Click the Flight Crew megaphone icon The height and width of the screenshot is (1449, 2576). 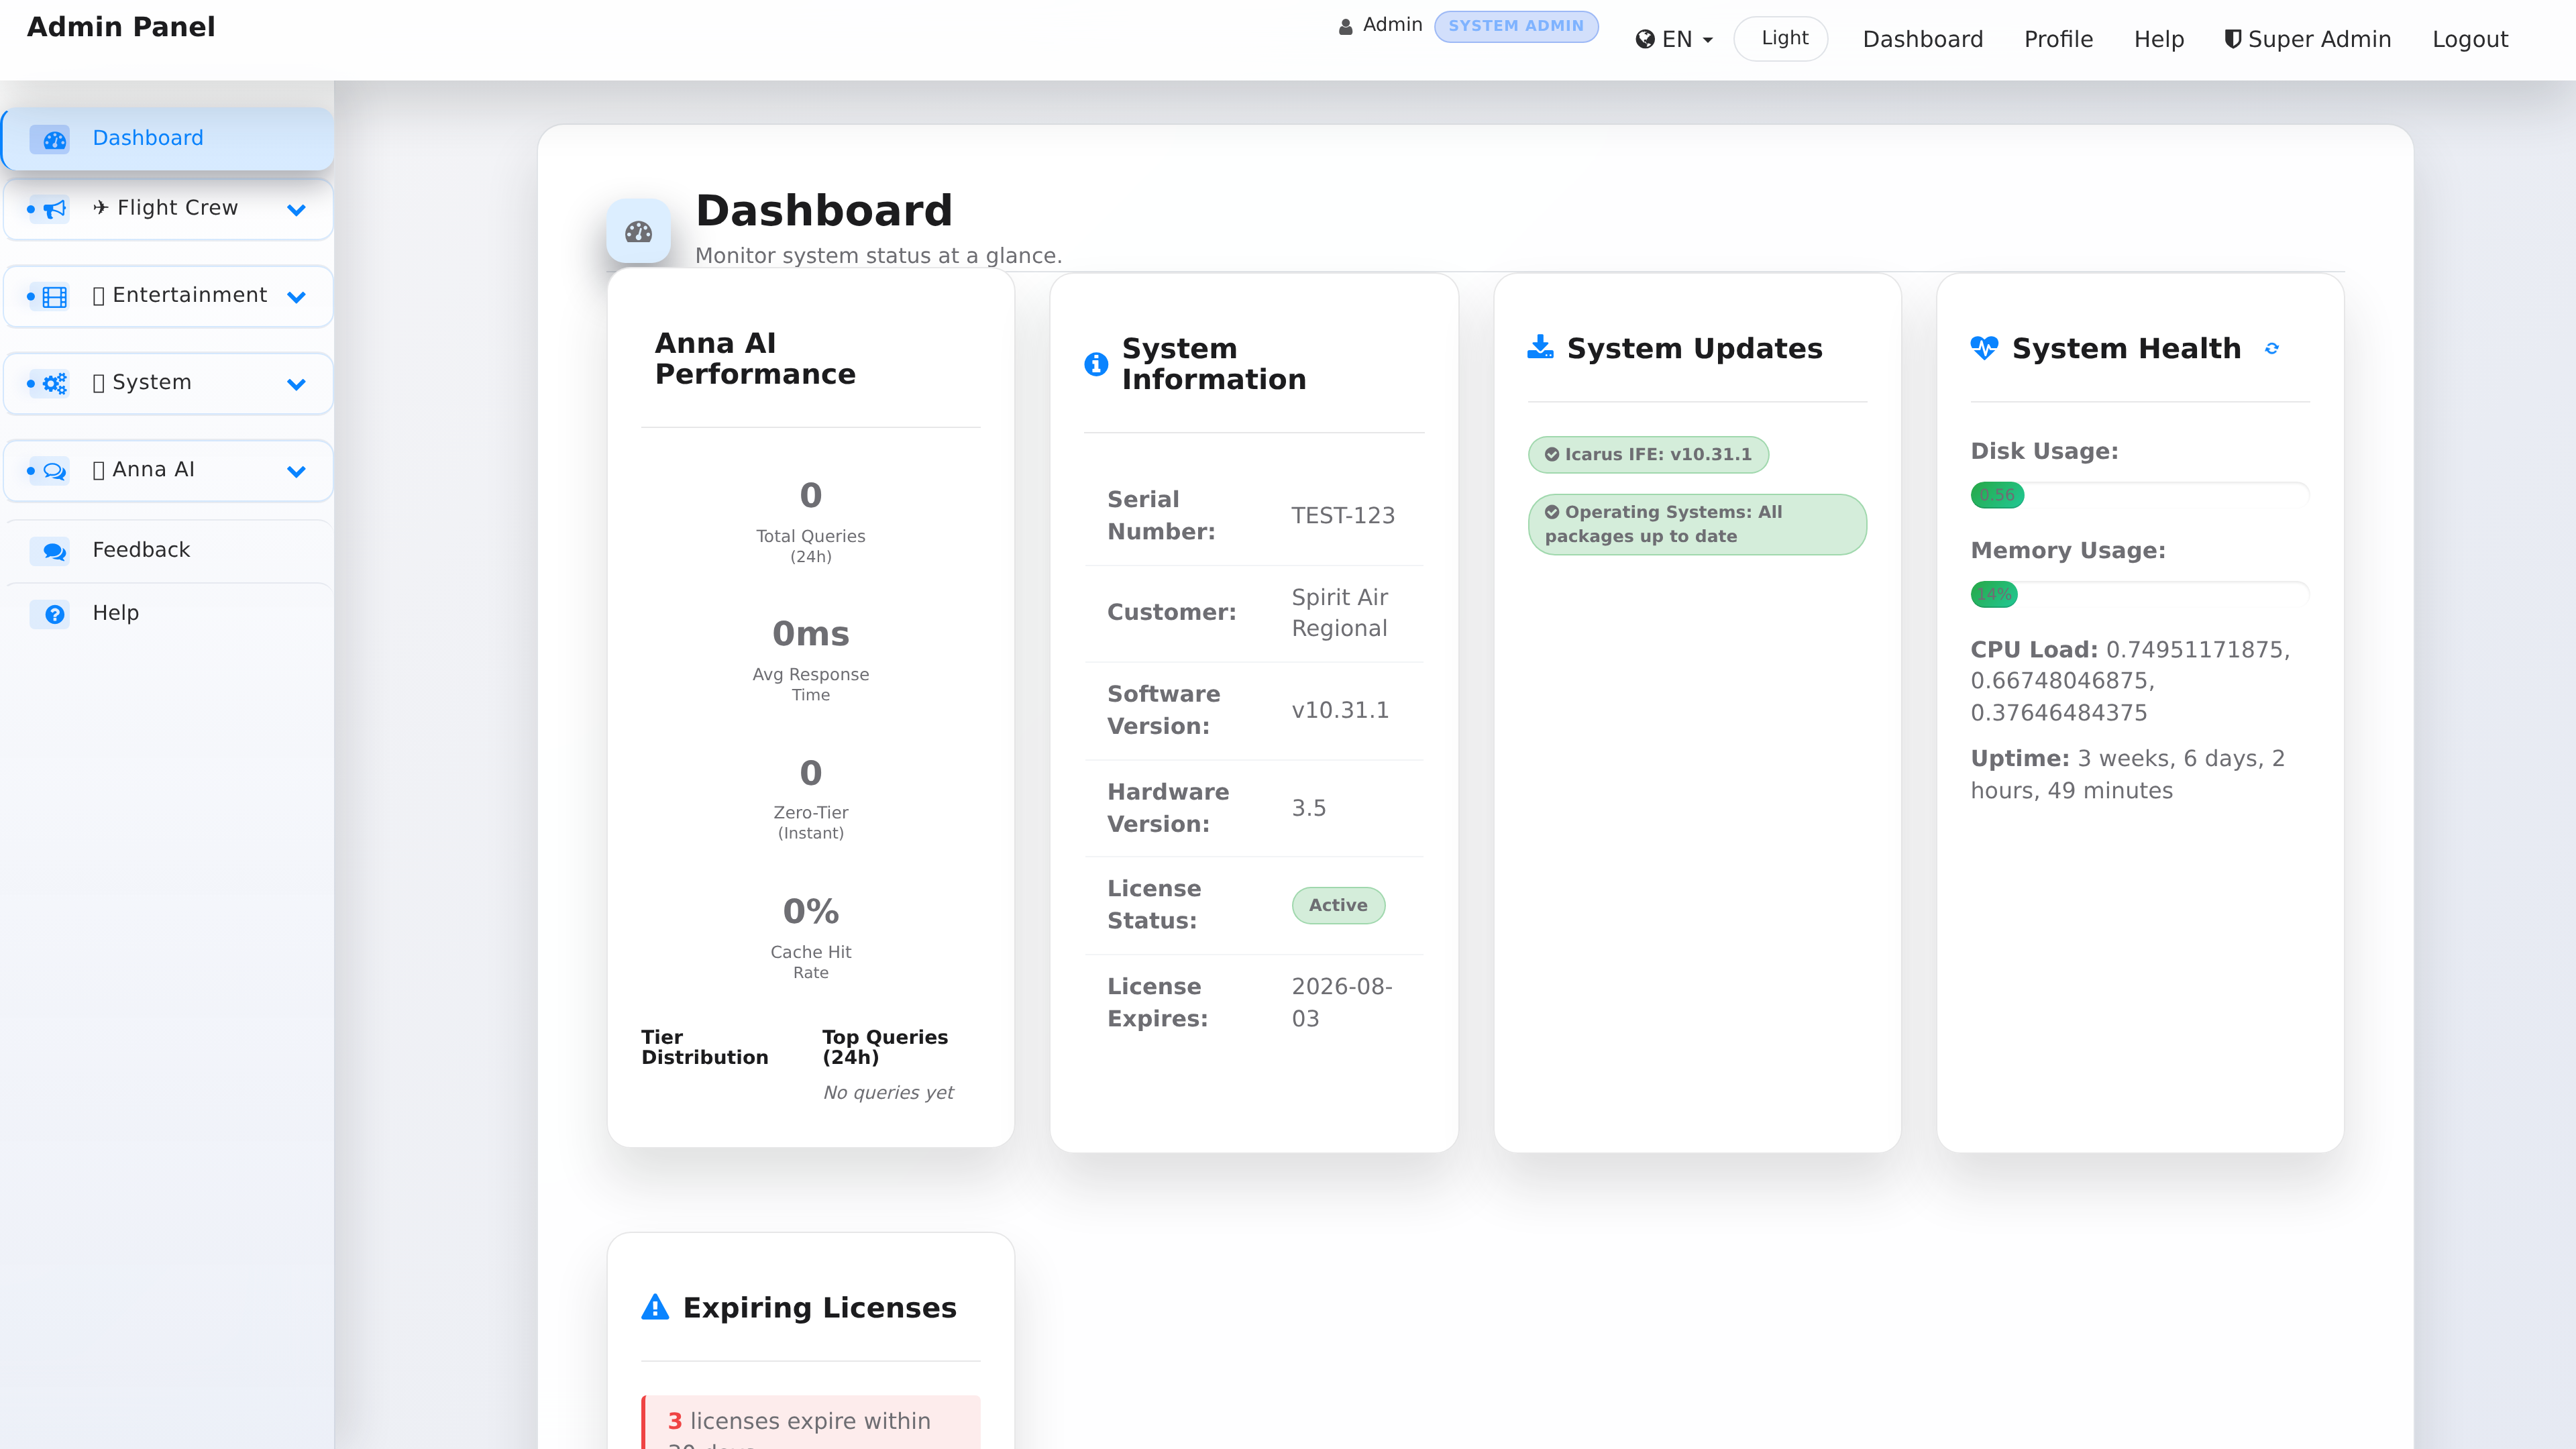pyautogui.click(x=55, y=209)
